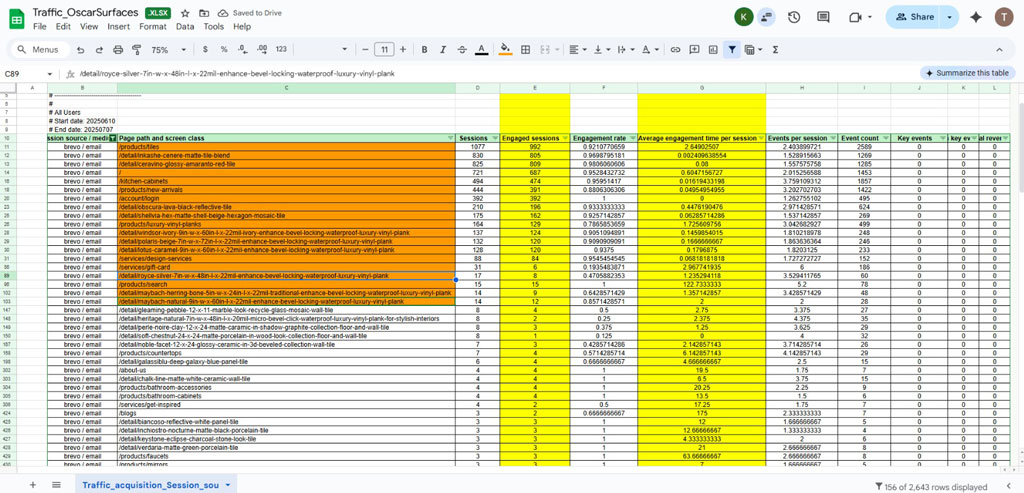Open the Data menu
The image size is (1024, 493).
185,27
